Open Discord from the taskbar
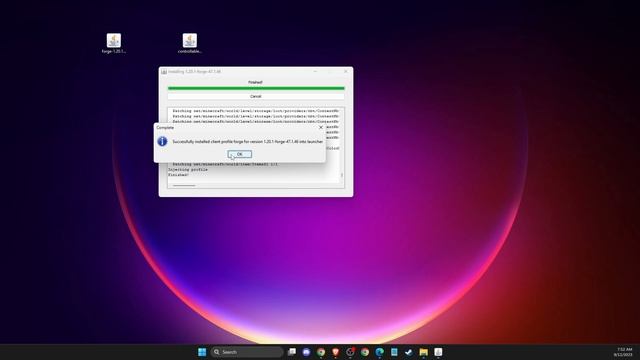This screenshot has height=360, width=640. coord(307,352)
